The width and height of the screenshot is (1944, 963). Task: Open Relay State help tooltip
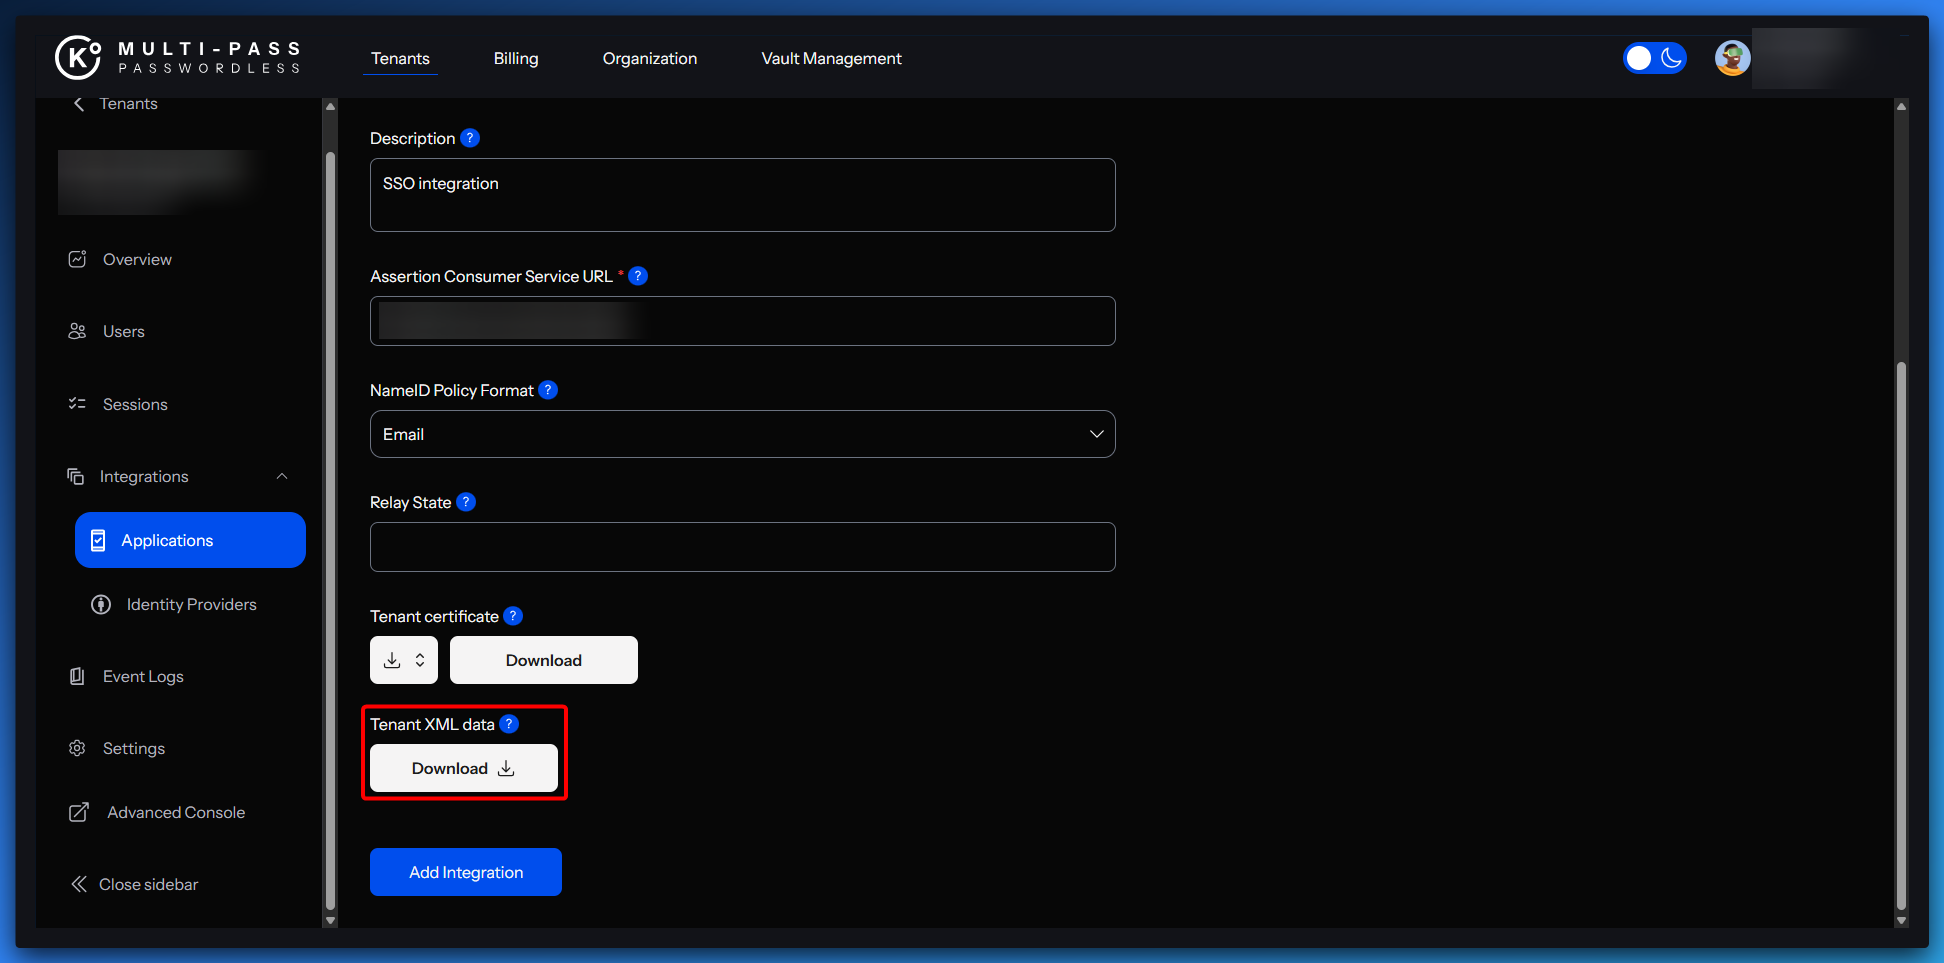466,502
